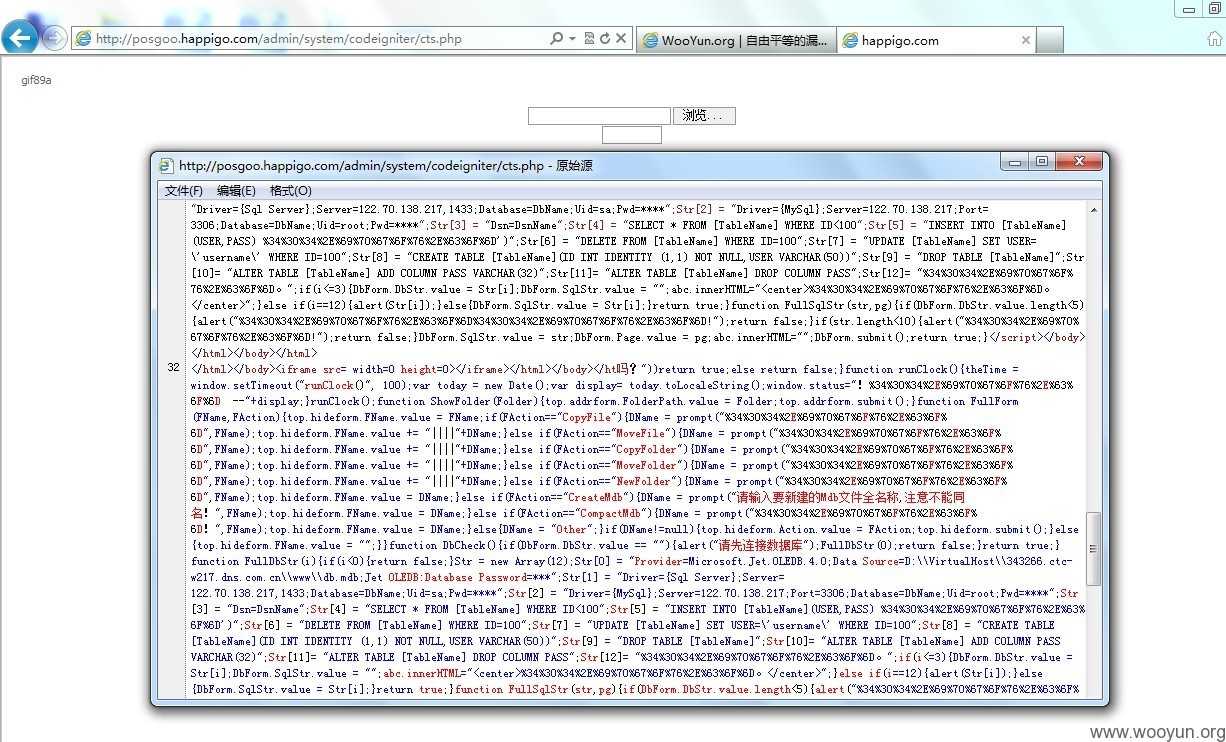The width and height of the screenshot is (1226, 742).
Task: Close the happigo.com tab
Action: [1025, 40]
